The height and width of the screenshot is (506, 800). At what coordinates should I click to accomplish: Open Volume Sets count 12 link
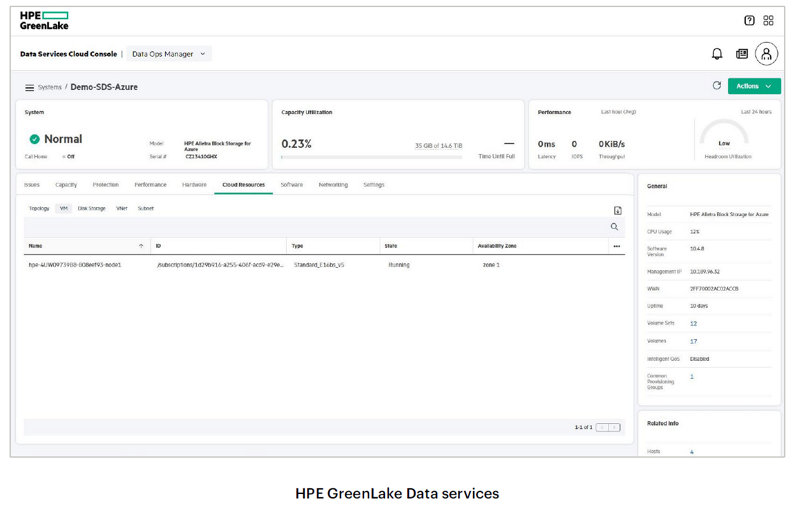click(693, 323)
